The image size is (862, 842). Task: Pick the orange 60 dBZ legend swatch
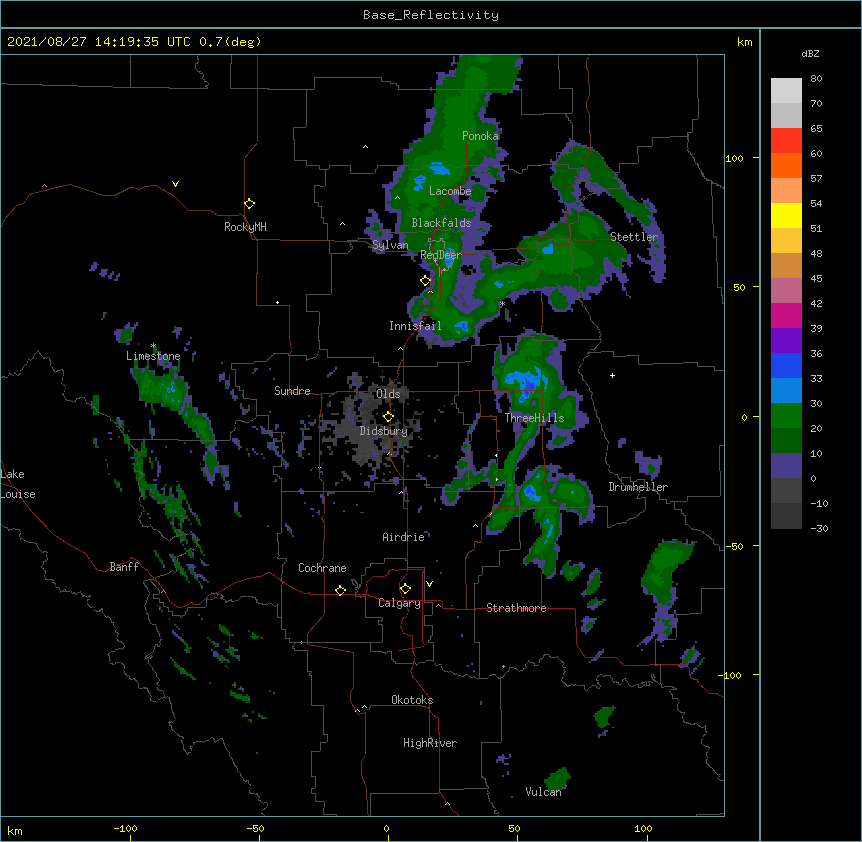pyautogui.click(x=786, y=165)
